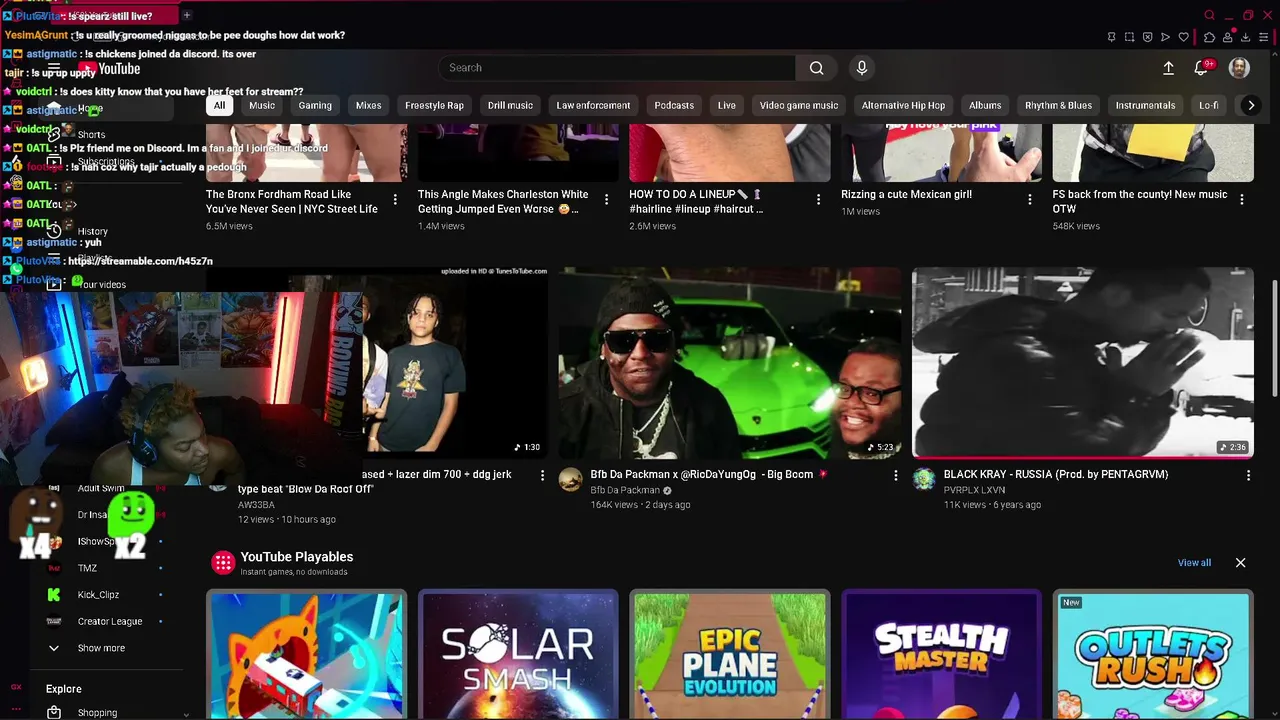Open the browser easy setup sliders icon
This screenshot has height=720, width=1280.
tap(1265, 37)
